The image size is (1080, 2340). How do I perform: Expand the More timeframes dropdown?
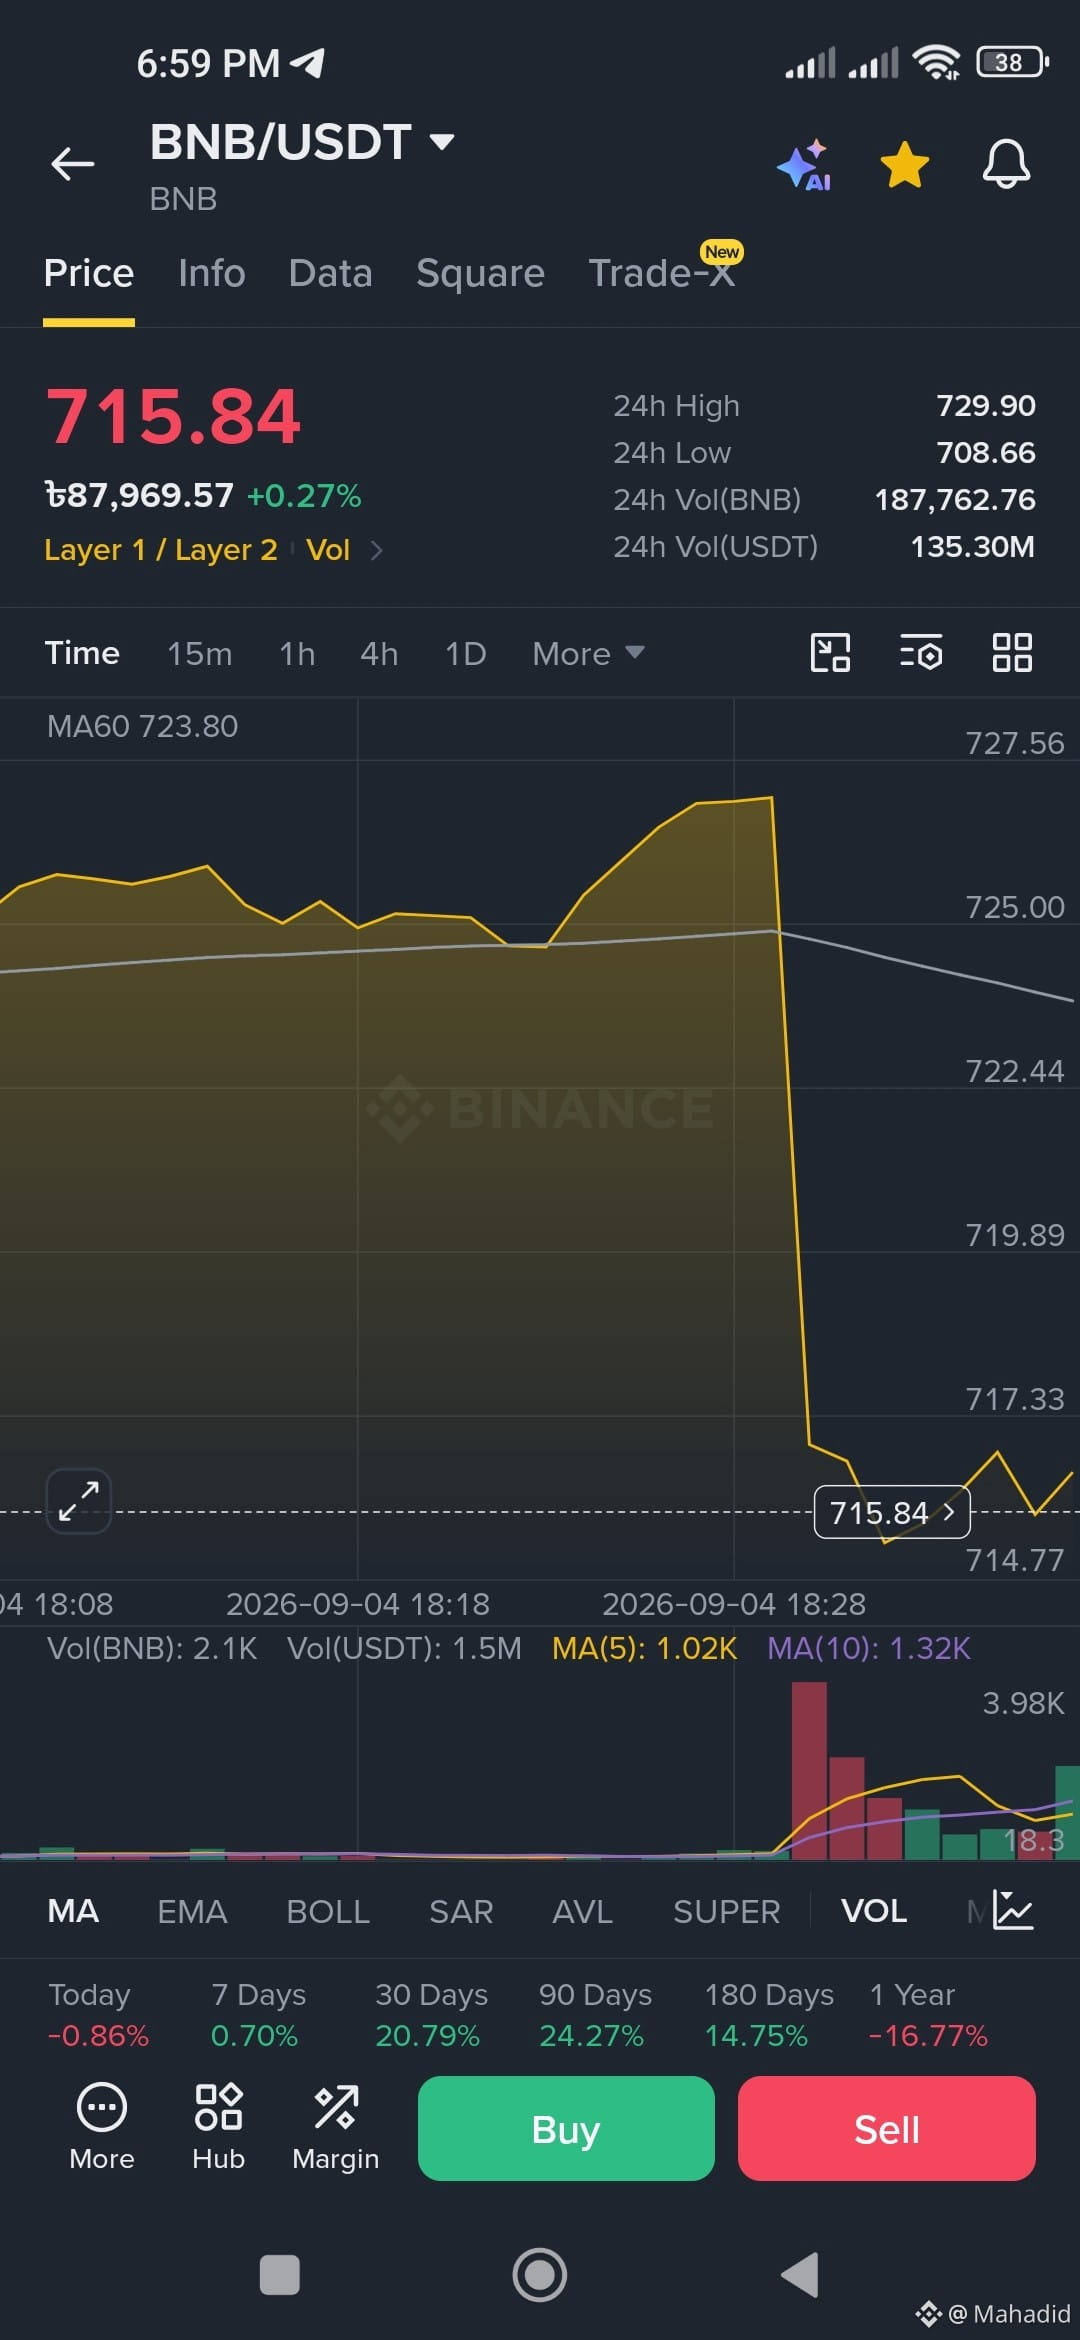point(588,653)
